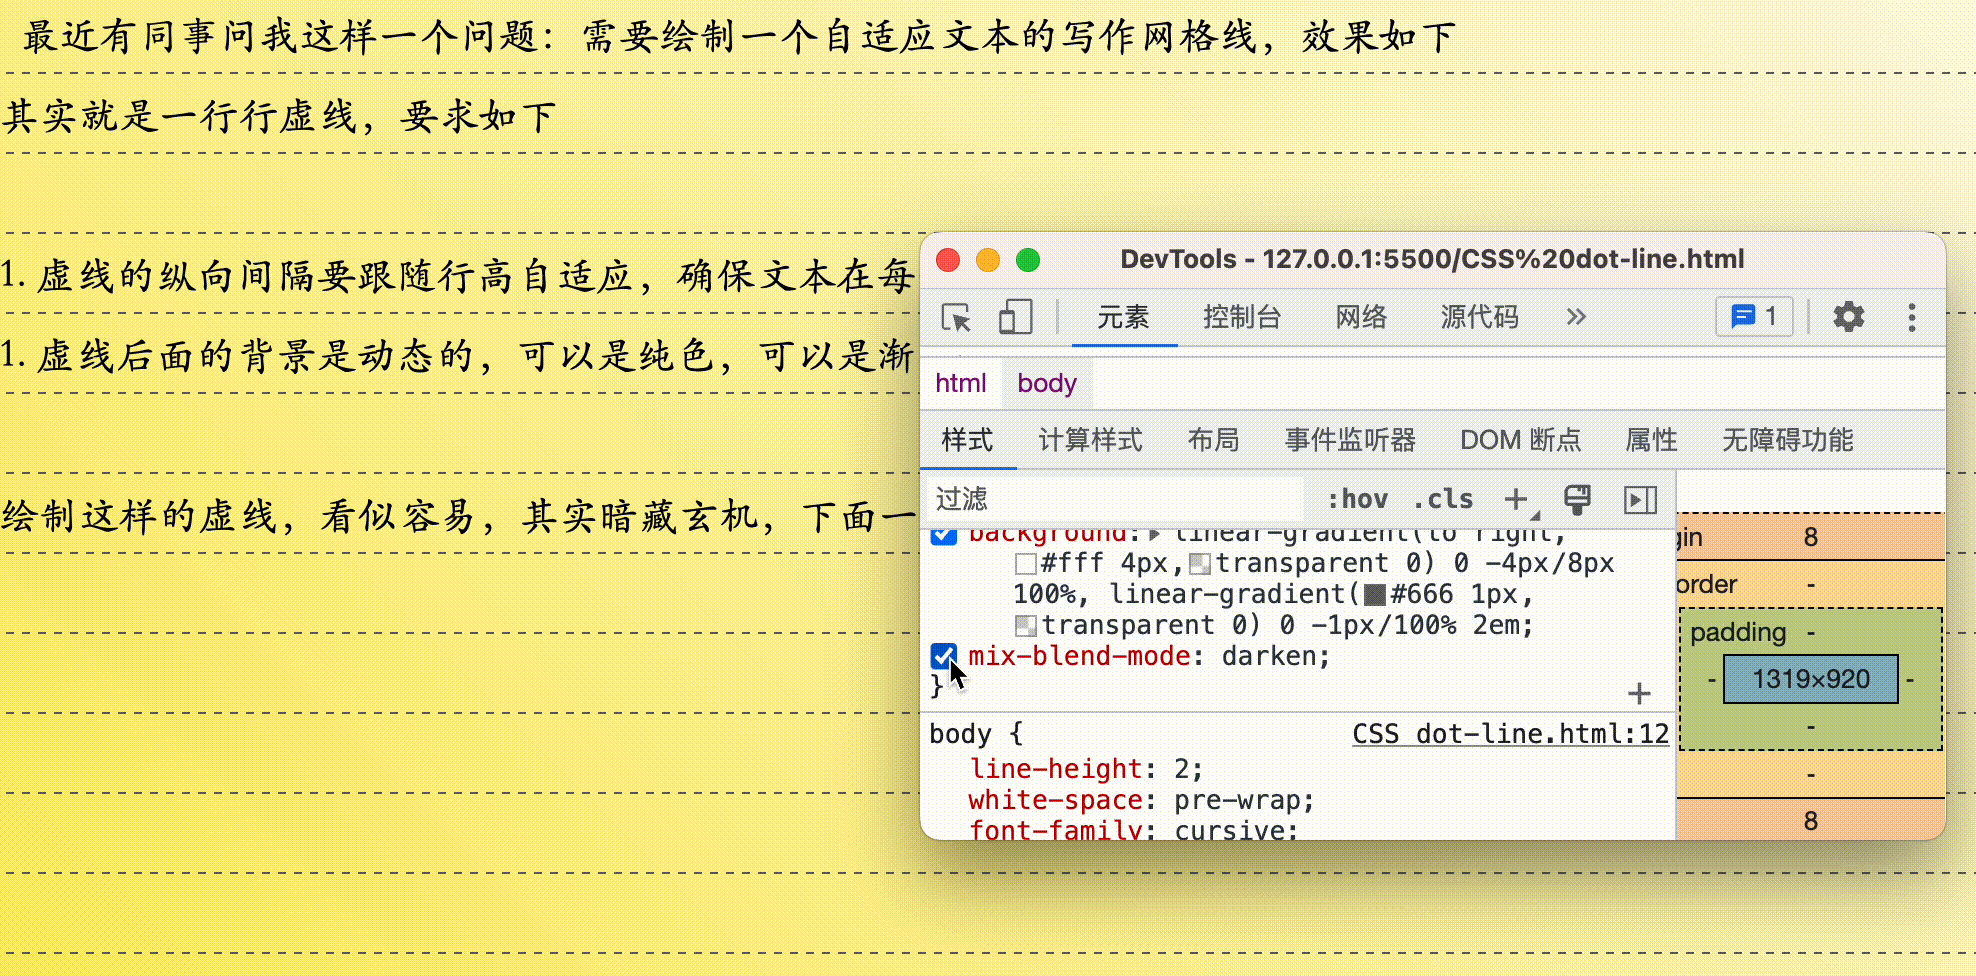Click the #666 color swatch
Viewport: 1976px width, 976px height.
1373,594
